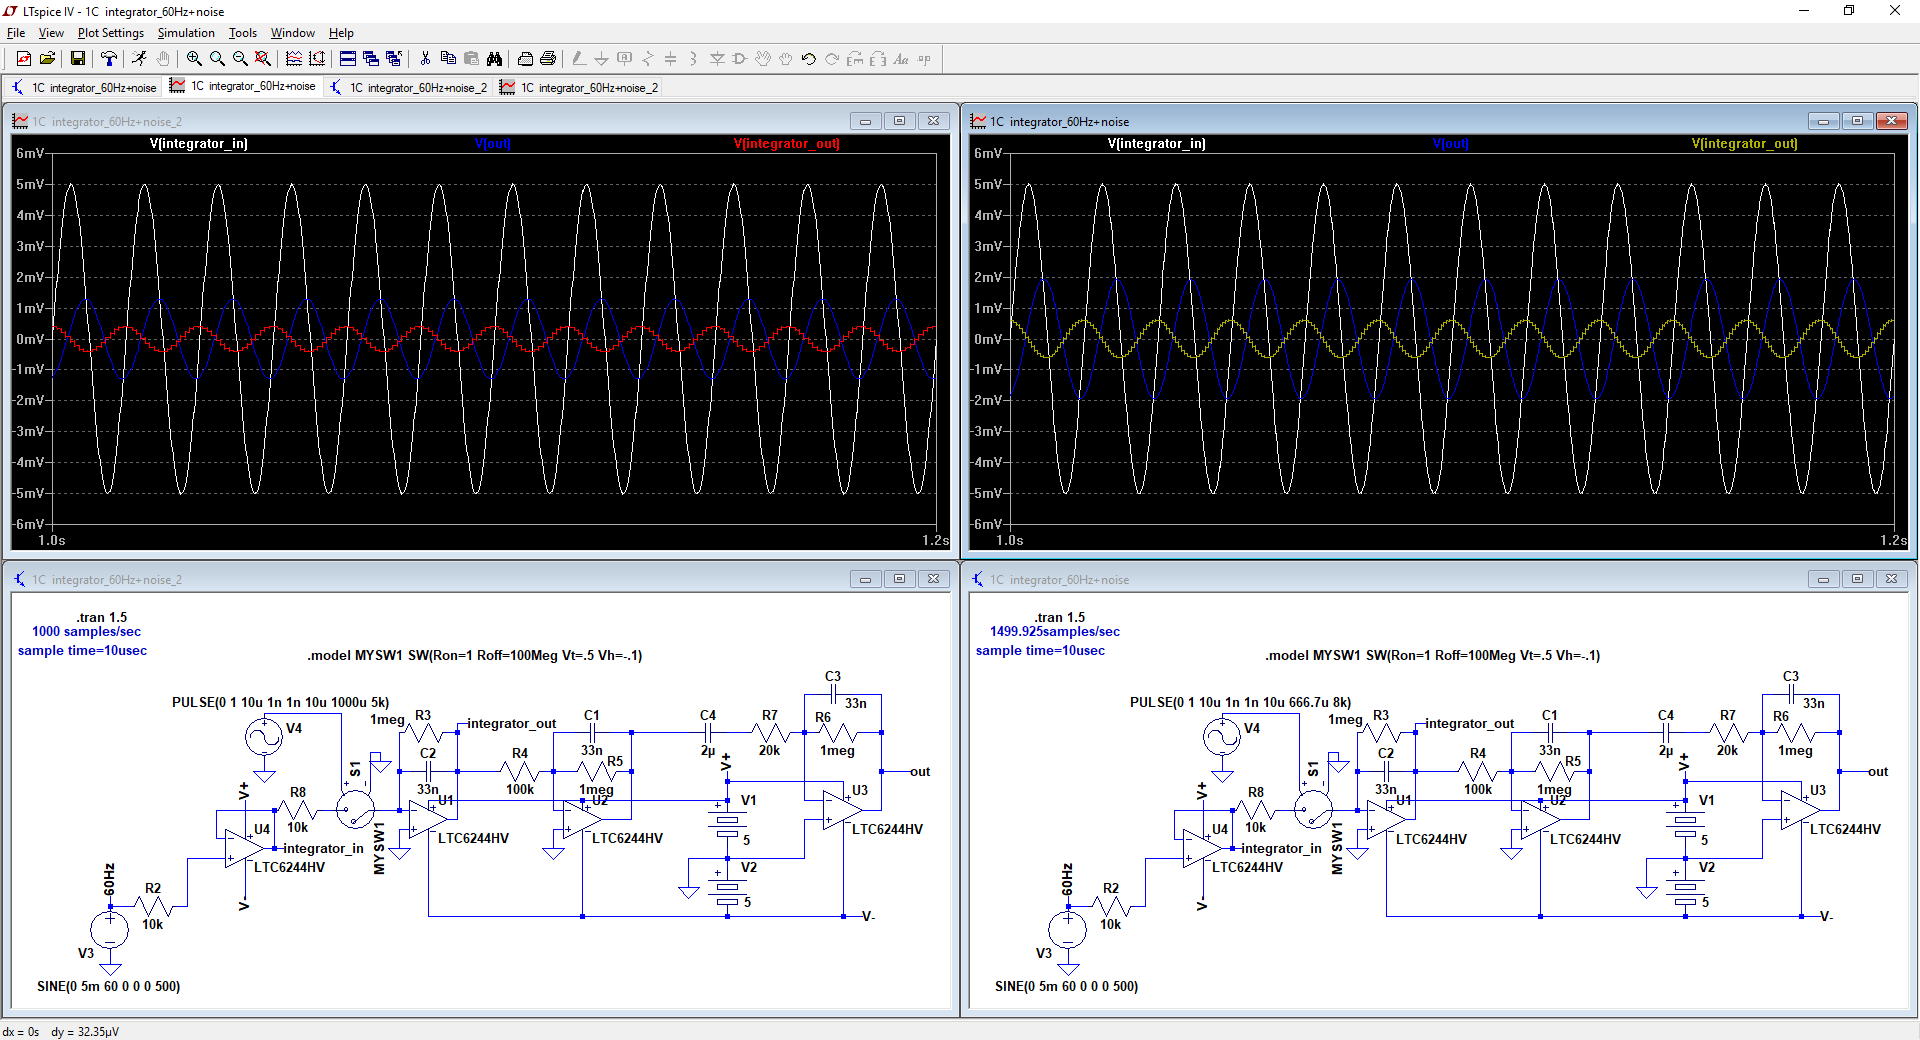Click the Undo arrow icon
Viewport: 1920px width, 1040px height.
(x=808, y=59)
